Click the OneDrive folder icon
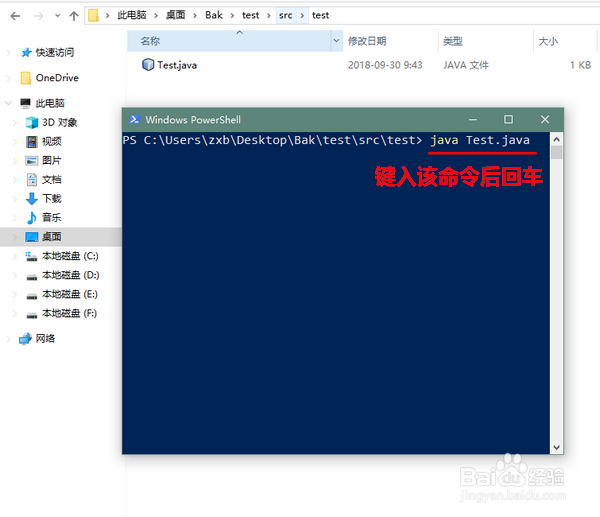This screenshot has width=600, height=517. [26, 78]
